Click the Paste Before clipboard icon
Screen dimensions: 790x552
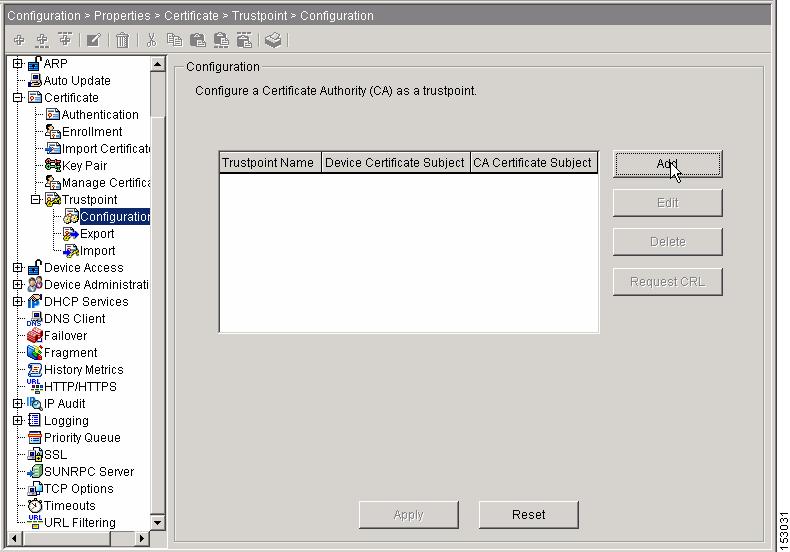pyautogui.click(x=221, y=40)
